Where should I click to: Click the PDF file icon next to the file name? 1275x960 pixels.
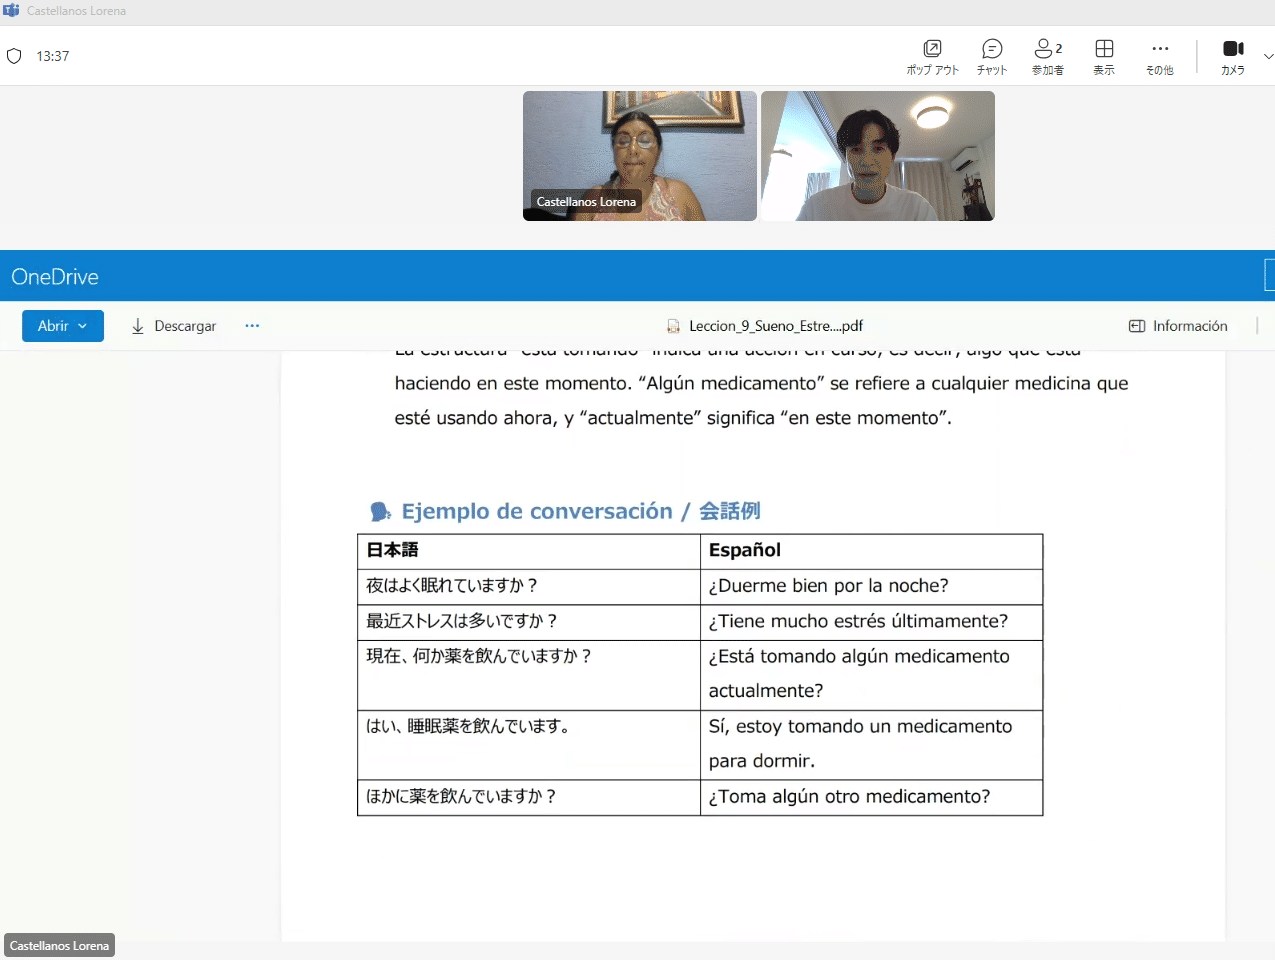click(674, 326)
